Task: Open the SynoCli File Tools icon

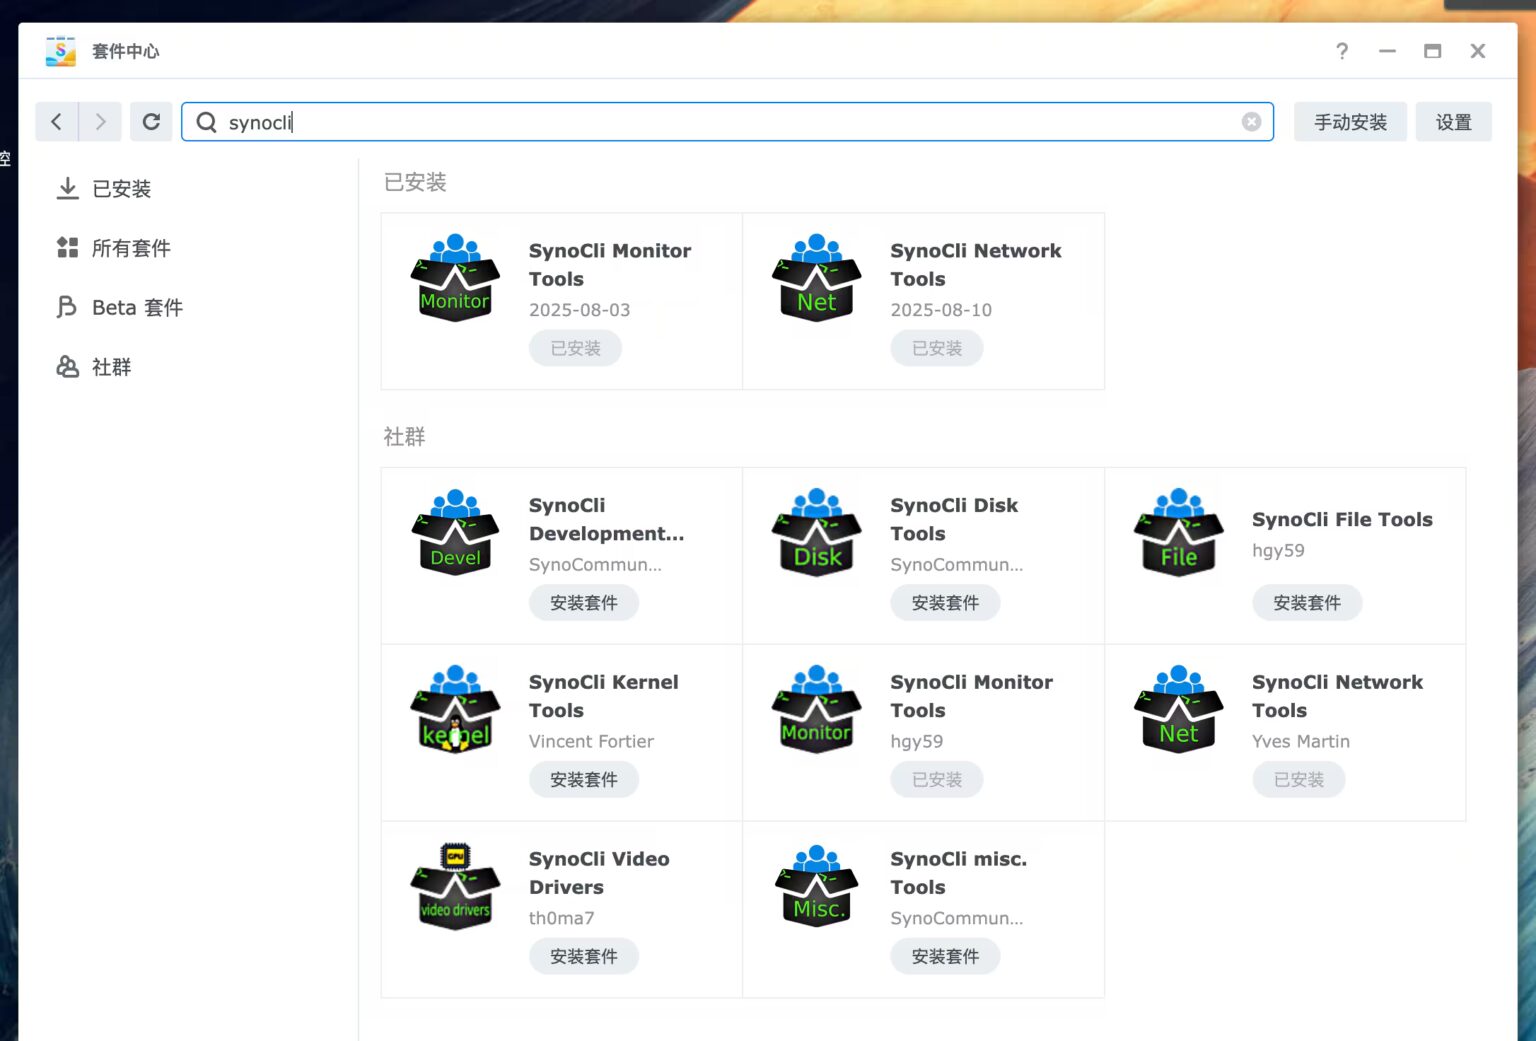Action: (x=1179, y=532)
